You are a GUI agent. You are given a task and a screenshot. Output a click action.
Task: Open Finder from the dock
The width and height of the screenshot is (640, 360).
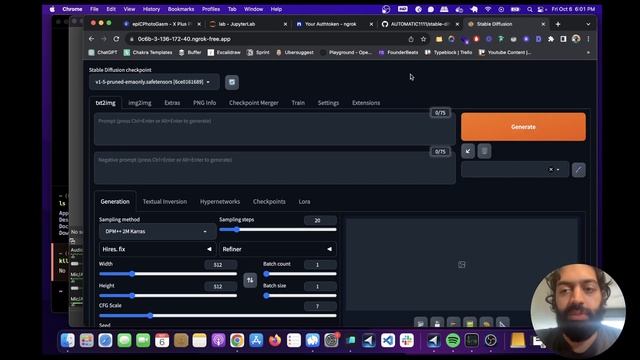(68, 340)
